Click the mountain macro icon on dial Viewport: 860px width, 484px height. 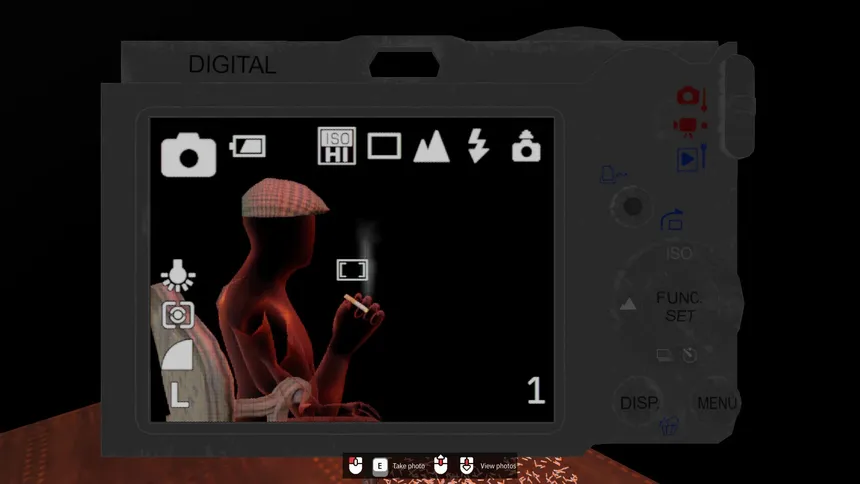tap(628, 304)
